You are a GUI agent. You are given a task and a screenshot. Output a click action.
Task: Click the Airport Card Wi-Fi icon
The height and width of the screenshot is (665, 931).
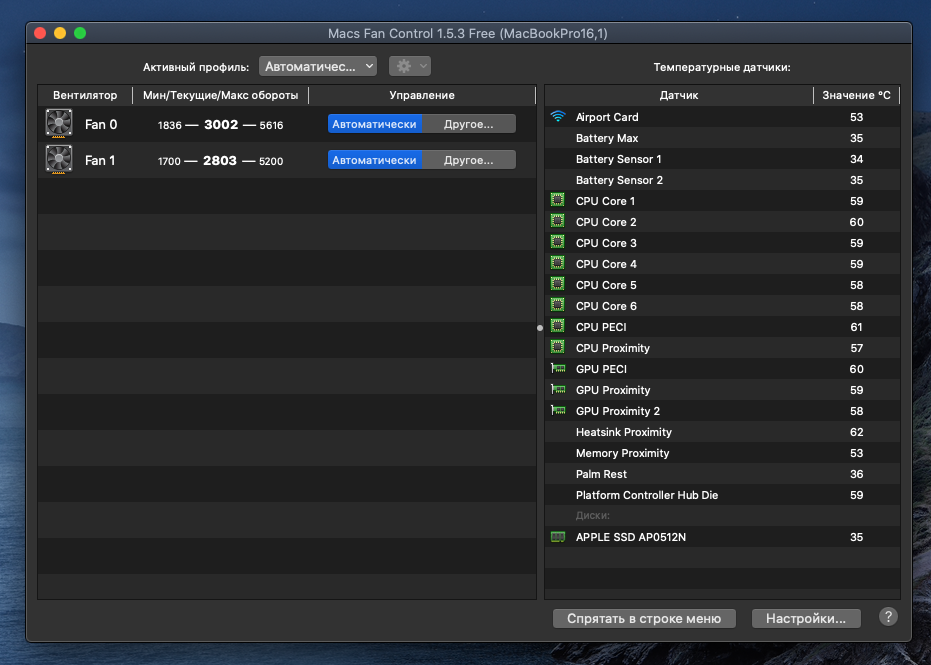[558, 116]
